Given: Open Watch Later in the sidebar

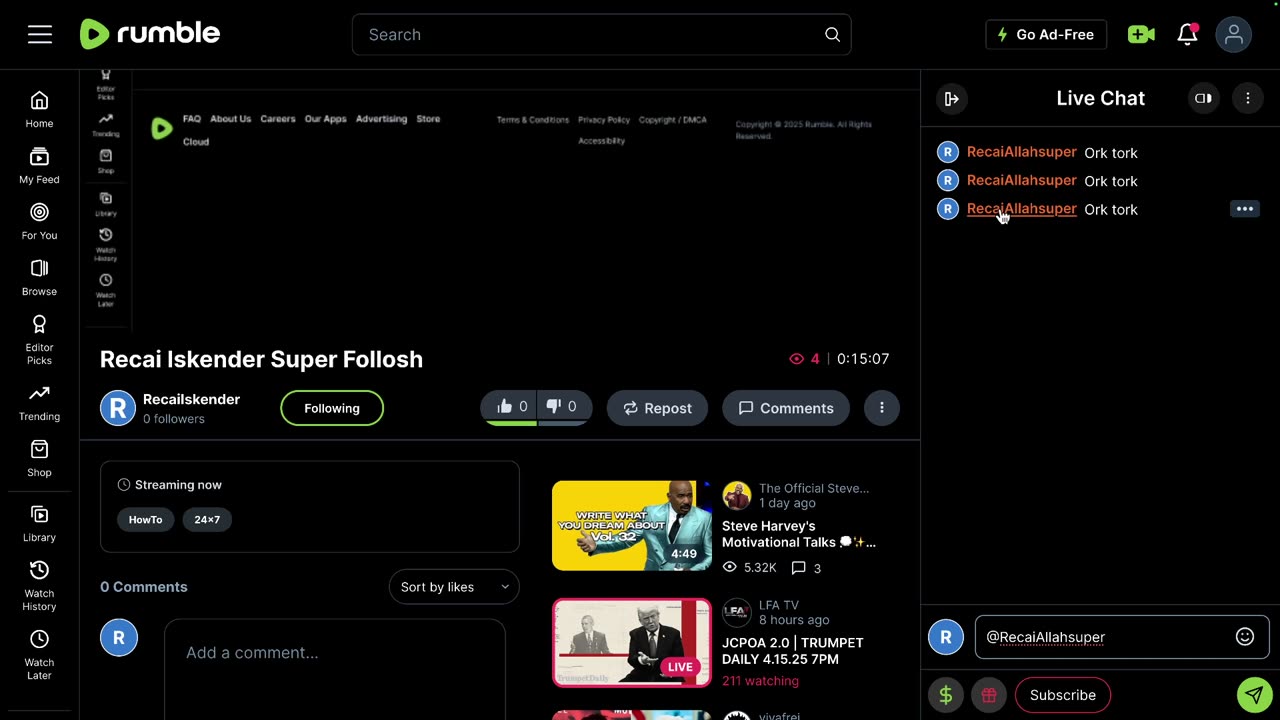Looking at the screenshot, I should tap(39, 655).
